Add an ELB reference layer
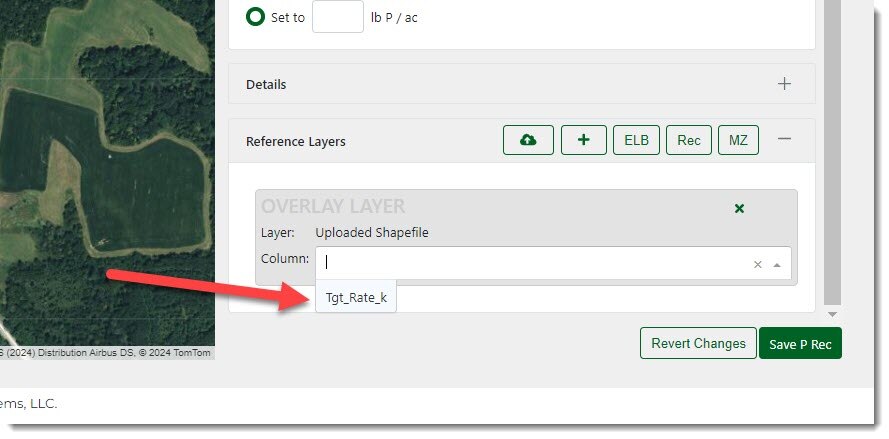 [x=636, y=140]
